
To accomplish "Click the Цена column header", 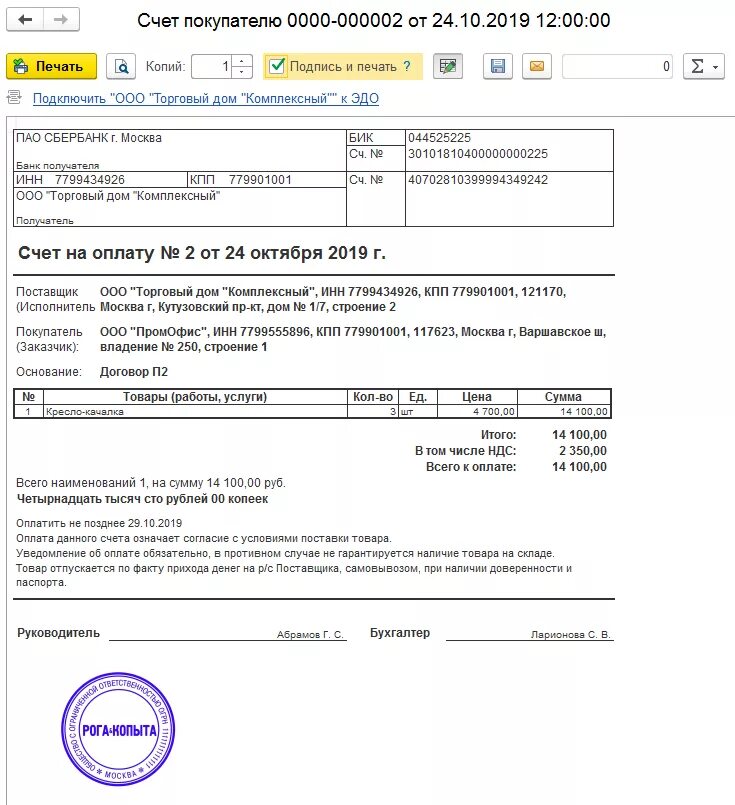I will (x=477, y=397).
